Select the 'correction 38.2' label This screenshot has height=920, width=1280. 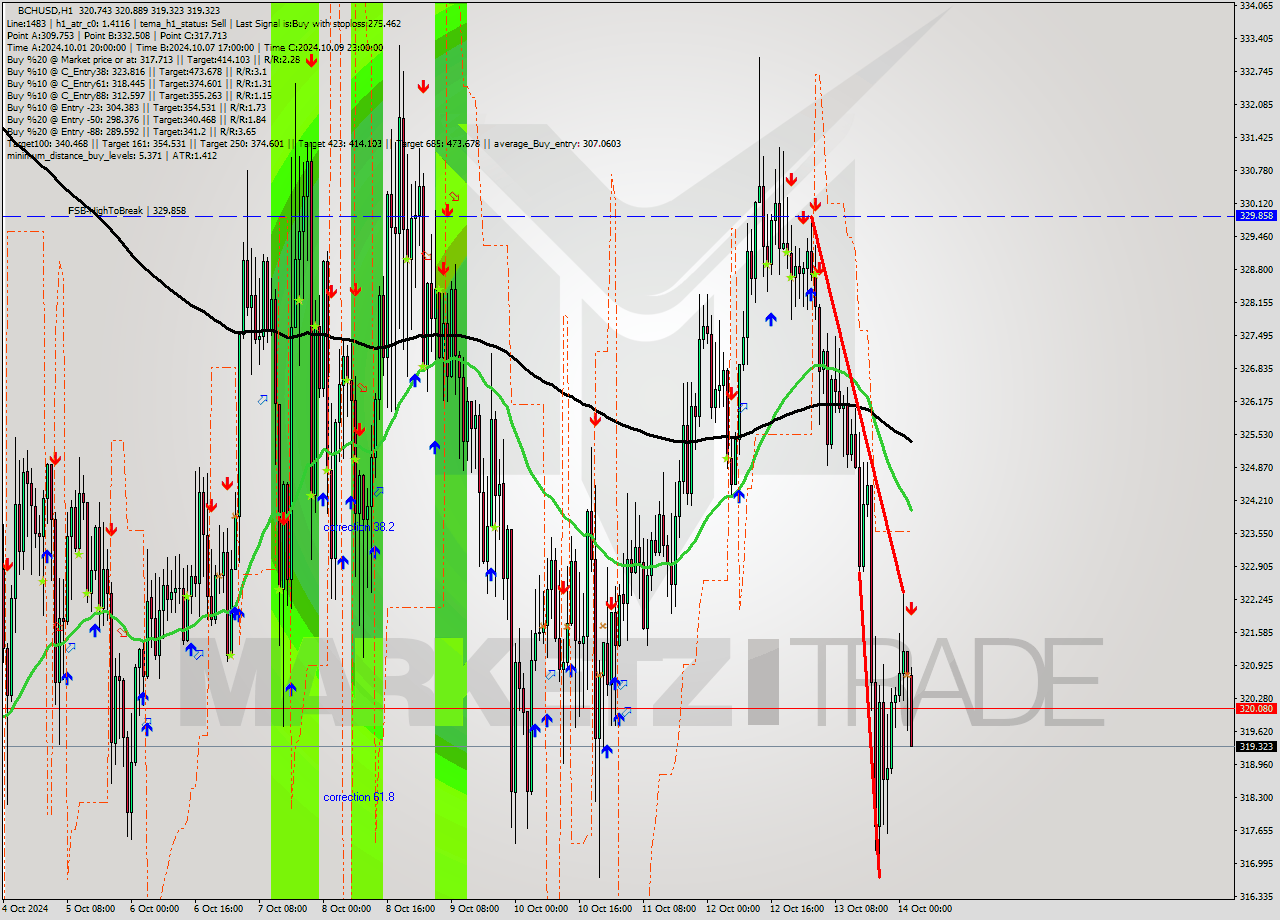point(359,527)
